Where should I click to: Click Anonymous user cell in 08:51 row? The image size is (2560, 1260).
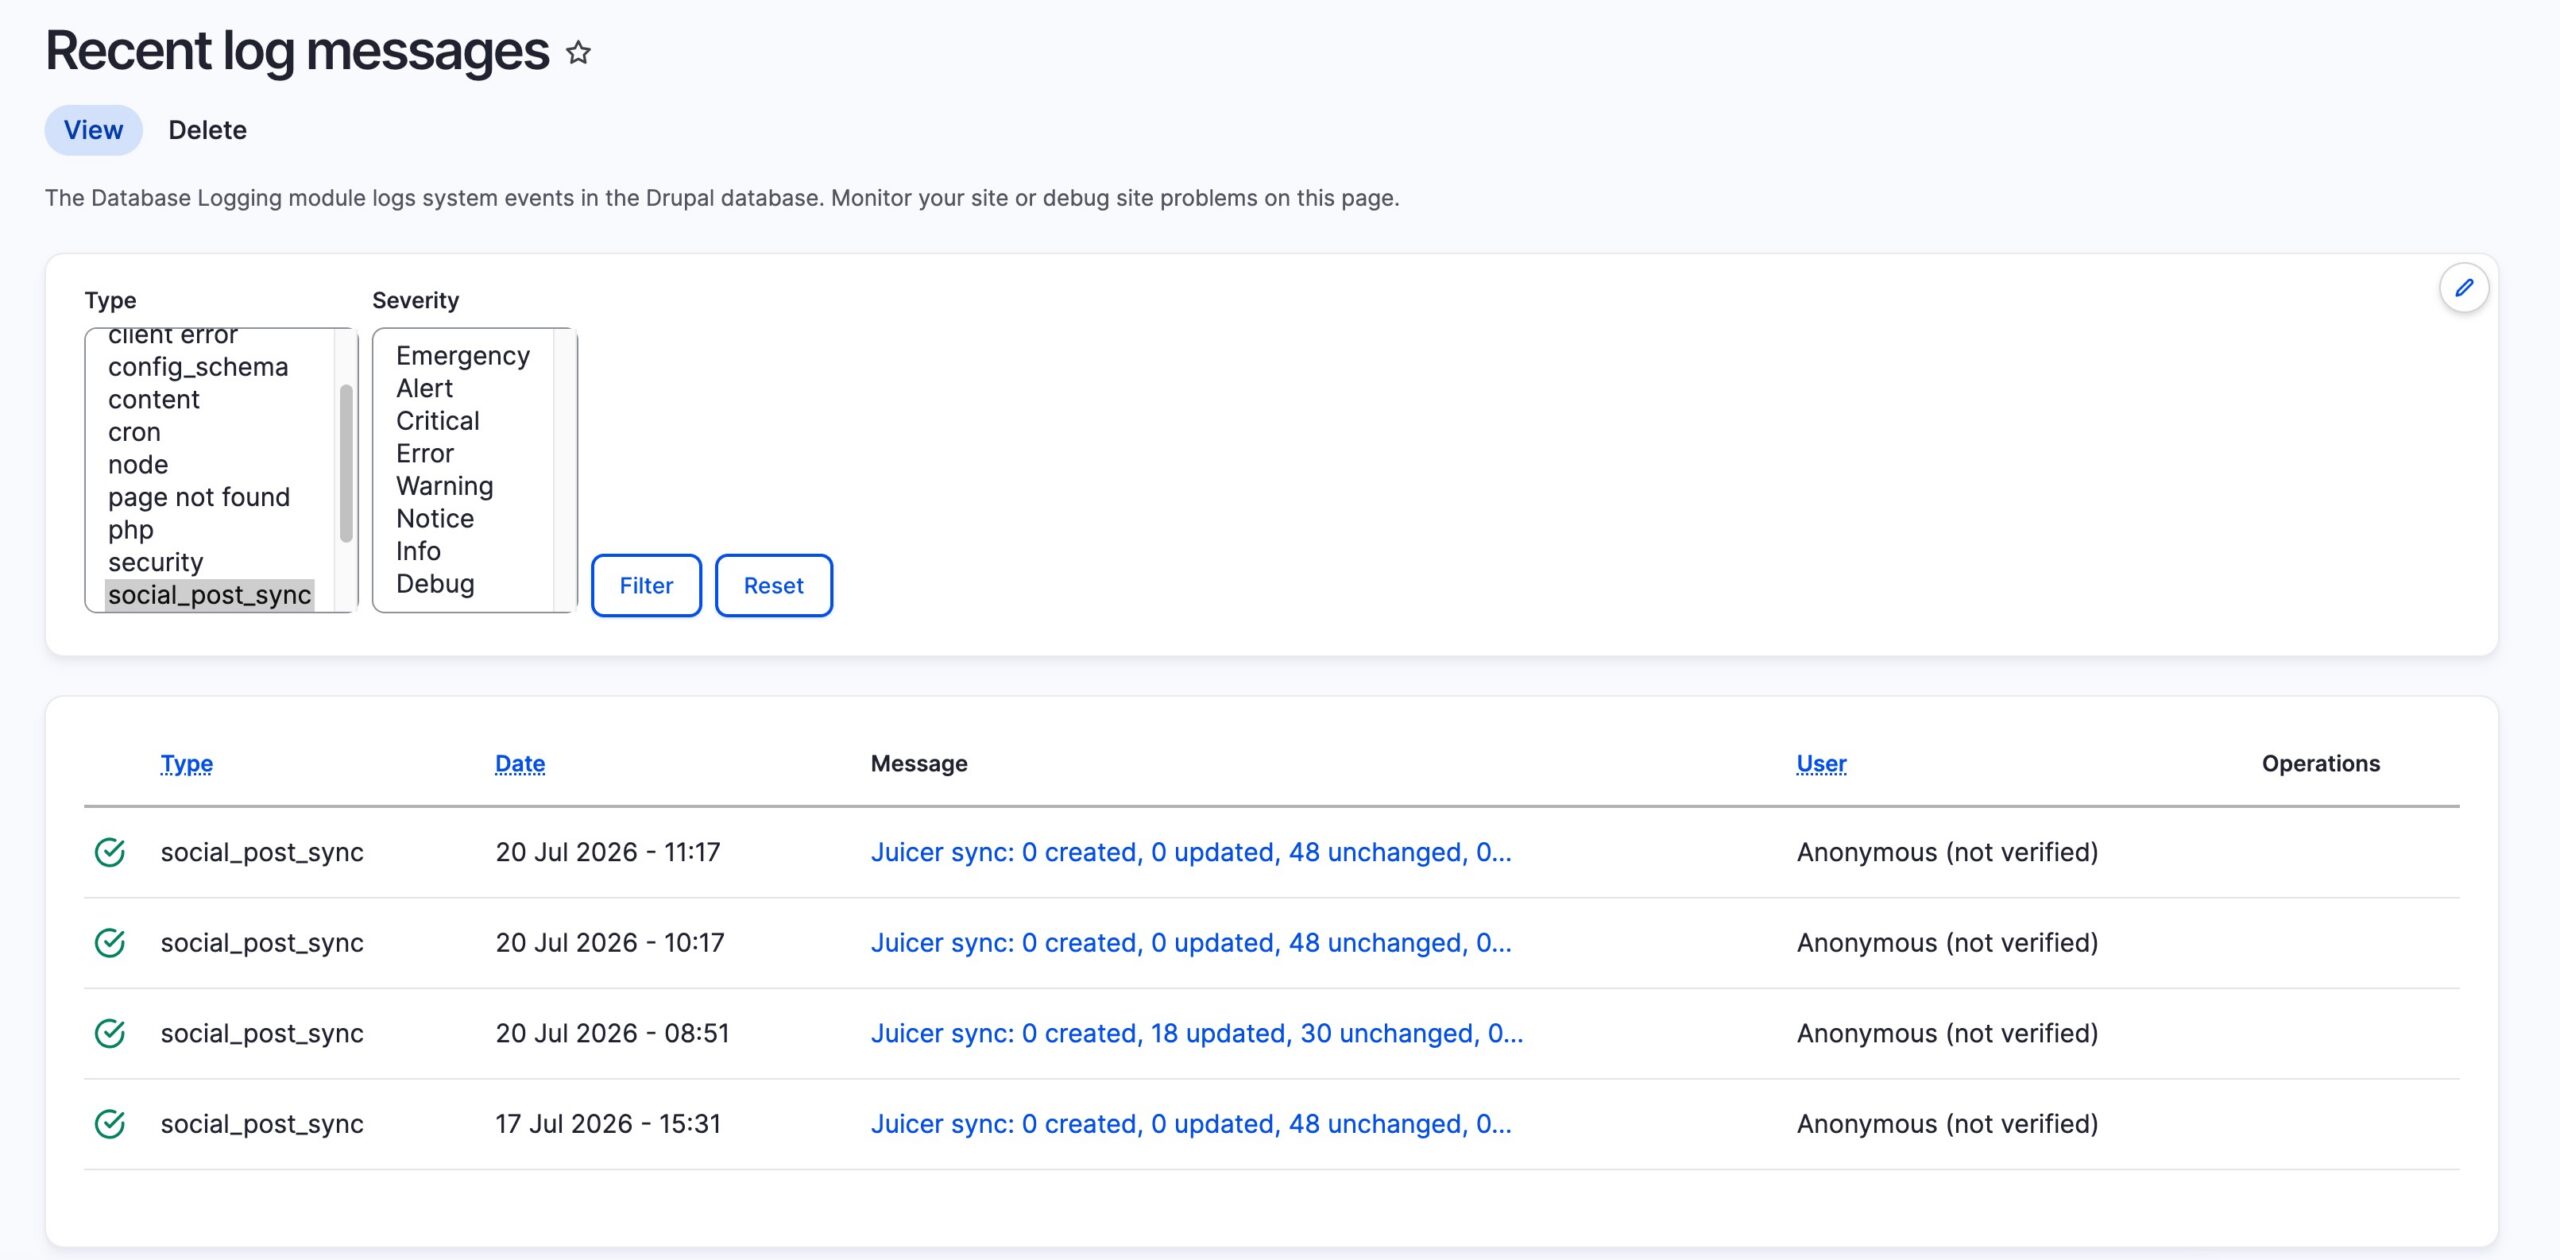(x=1947, y=1033)
